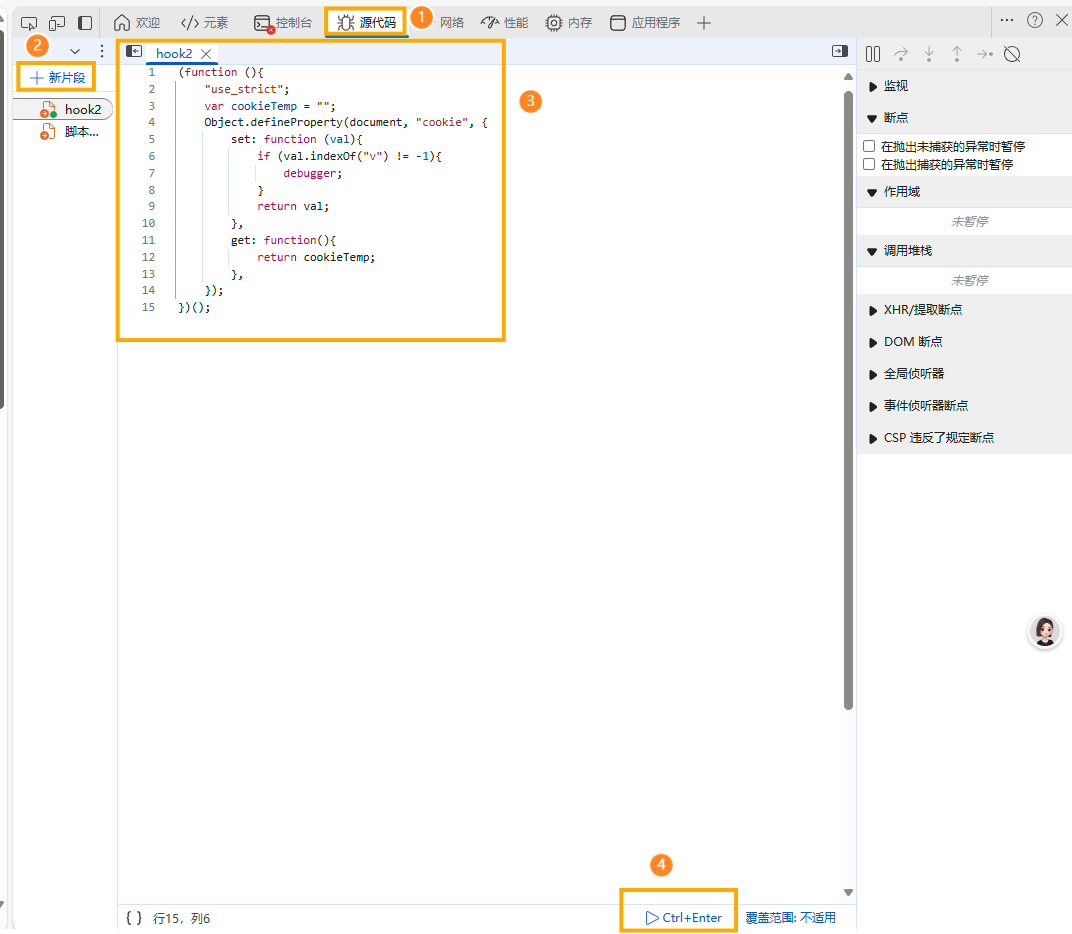Expand the DOM 断点 section
Viewport: 1072px width, 934px height.
tap(964, 342)
